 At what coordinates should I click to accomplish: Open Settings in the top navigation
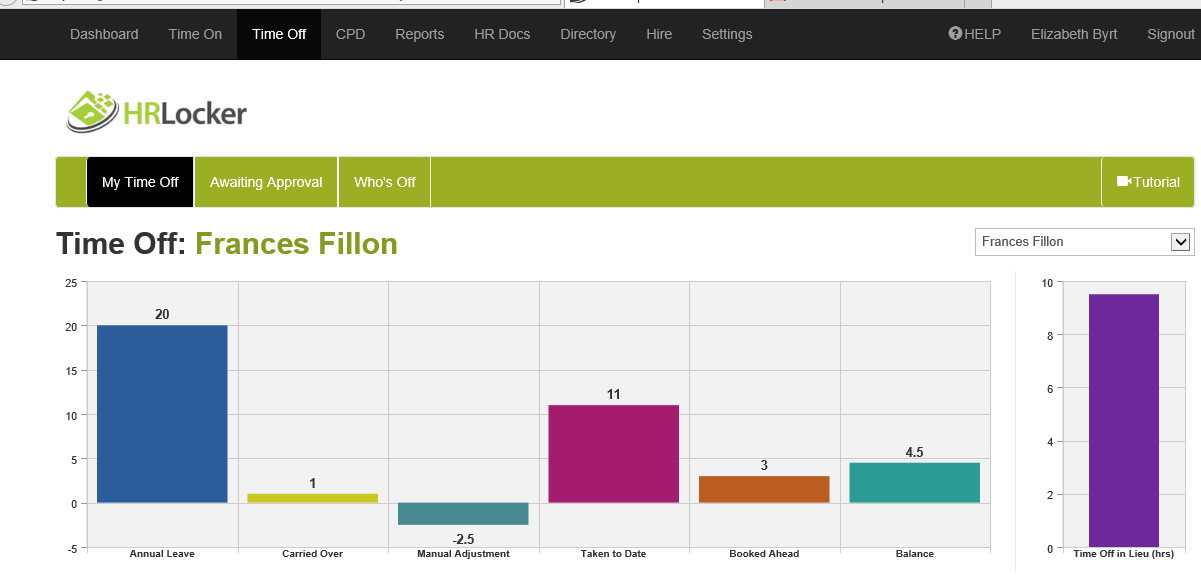coord(727,34)
